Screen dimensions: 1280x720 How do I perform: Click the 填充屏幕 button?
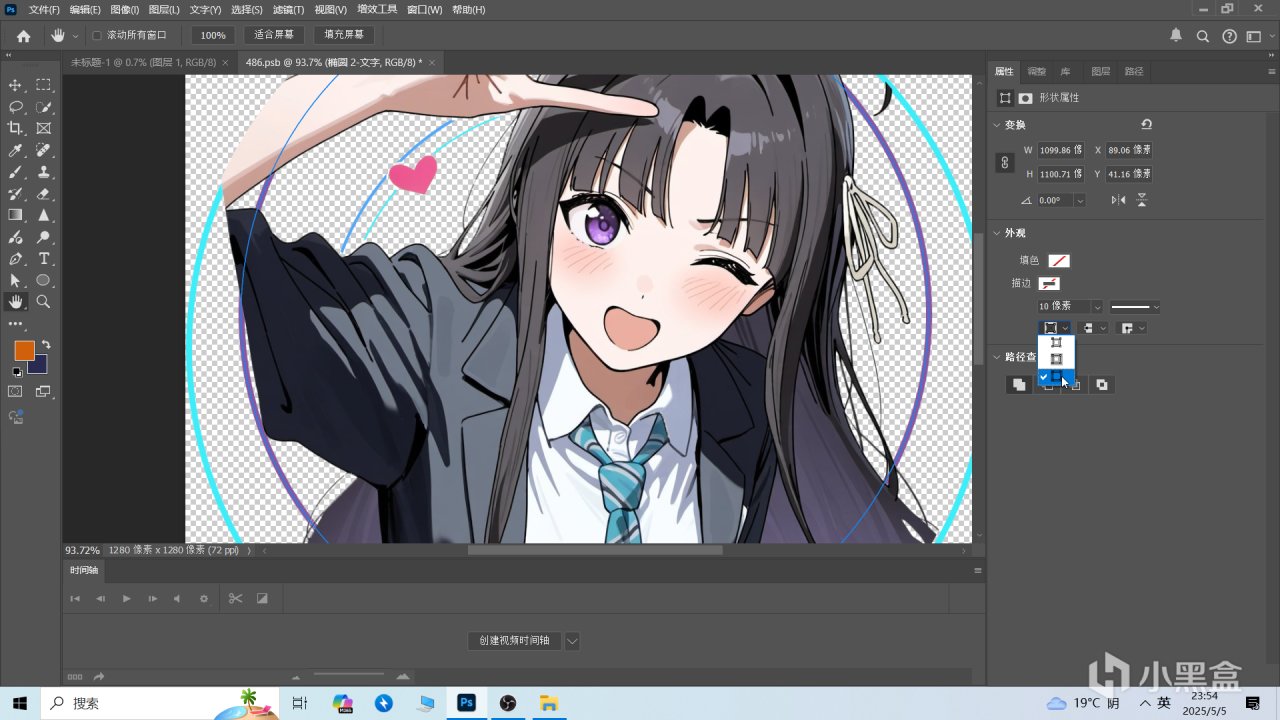pyautogui.click(x=344, y=36)
